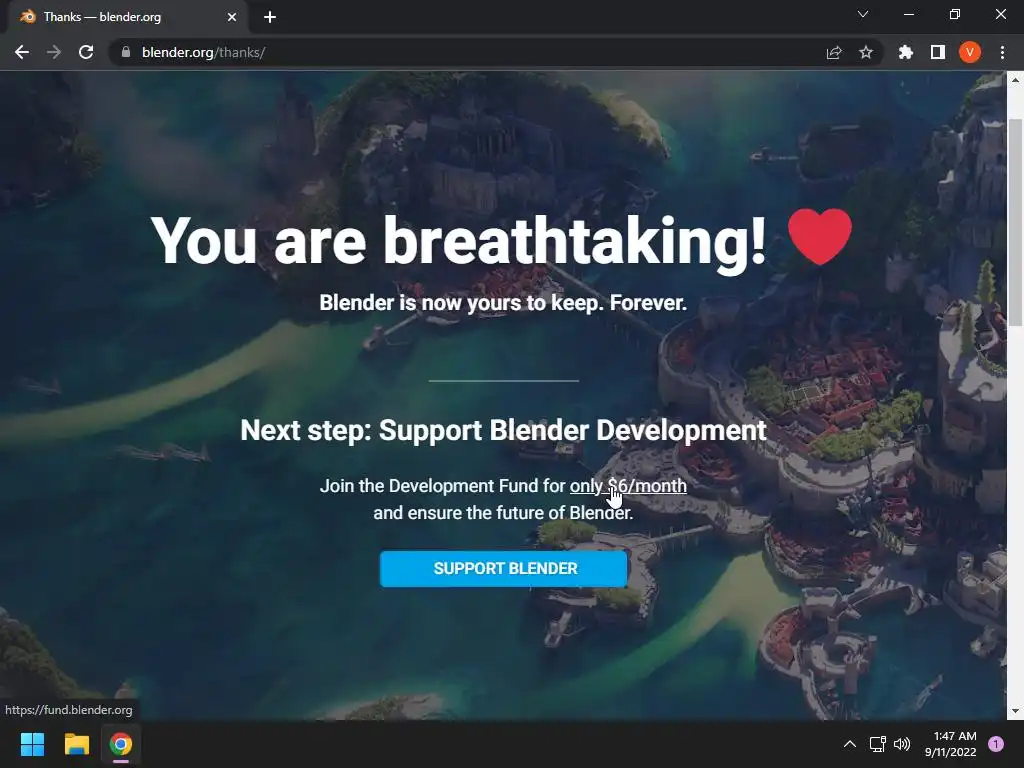Show hidden system tray icons
Screen dimensions: 1024x768
(x=850, y=744)
